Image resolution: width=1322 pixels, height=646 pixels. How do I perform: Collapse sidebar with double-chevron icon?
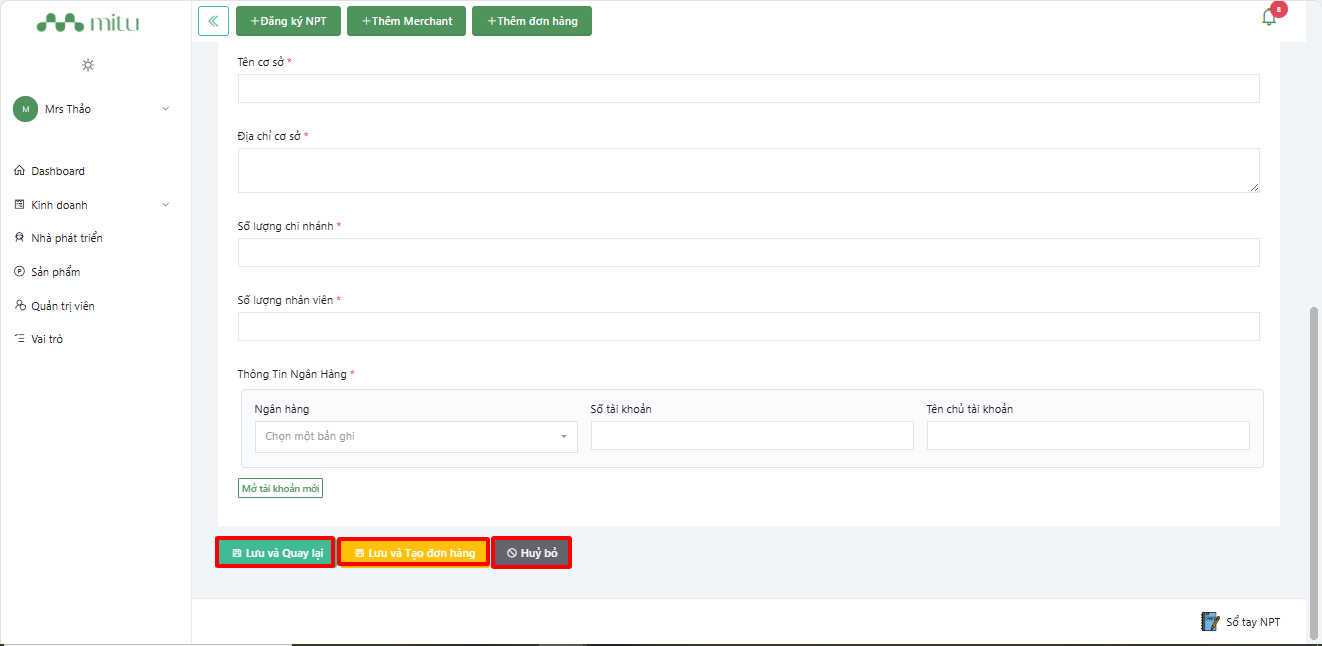coord(213,21)
